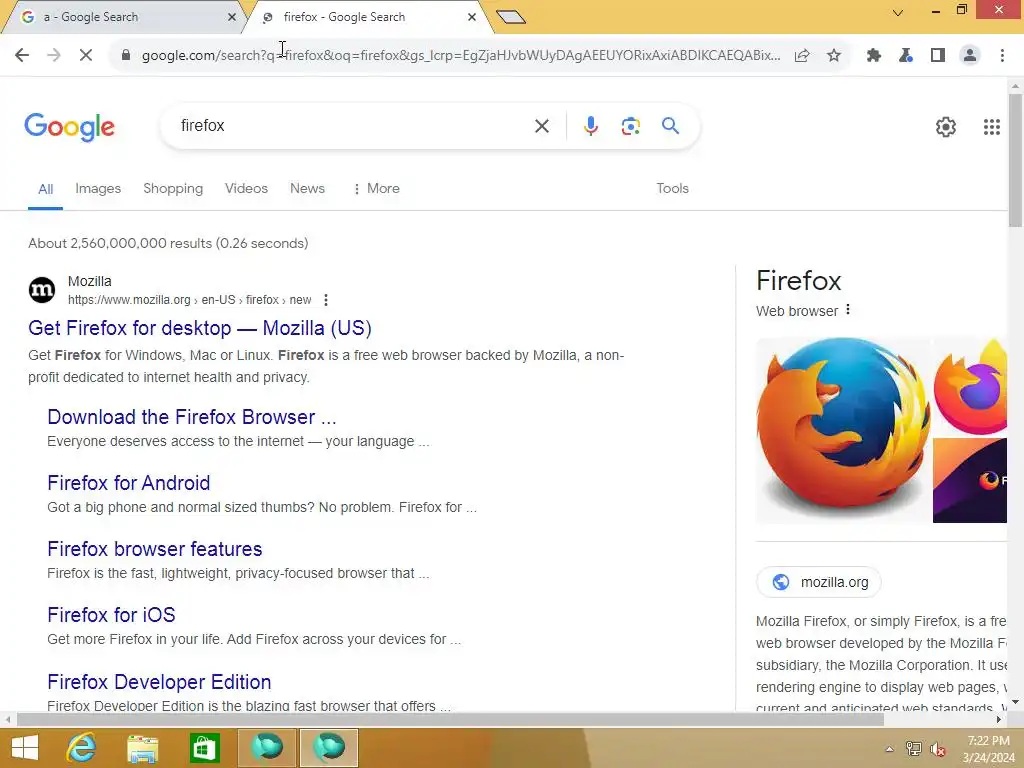1024x768 pixels.
Task: Open 'Firefox for iOS' link
Action: click(111, 615)
